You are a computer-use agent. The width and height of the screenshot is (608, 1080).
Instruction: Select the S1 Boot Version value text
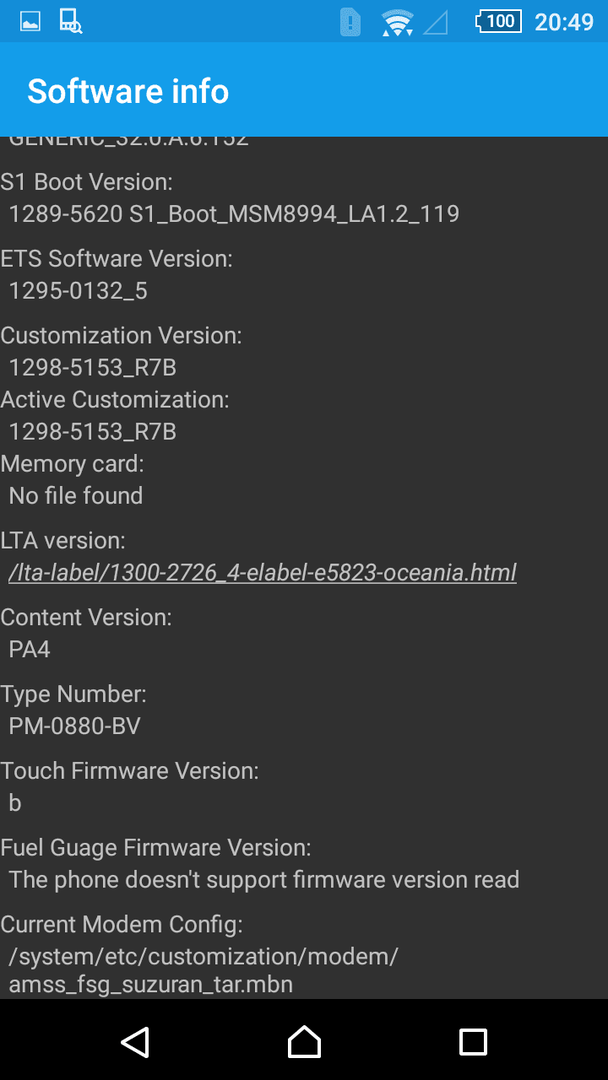click(234, 214)
